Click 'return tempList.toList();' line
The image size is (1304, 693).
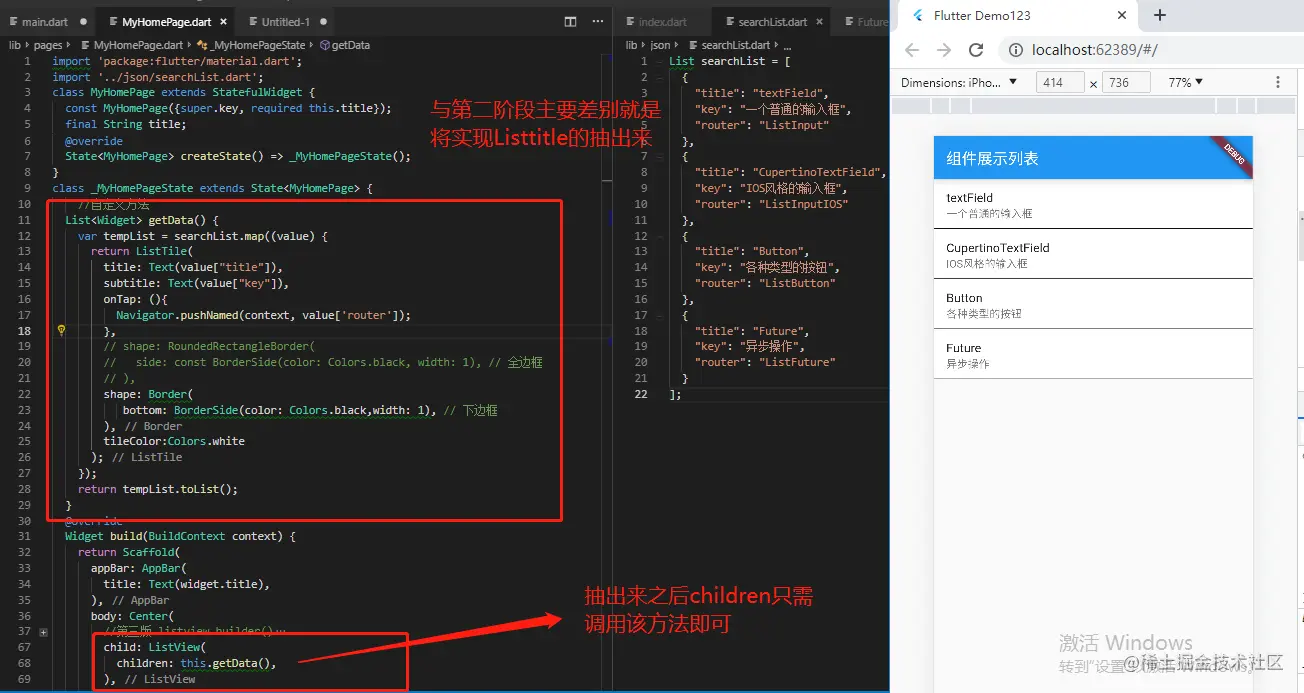[158, 489]
